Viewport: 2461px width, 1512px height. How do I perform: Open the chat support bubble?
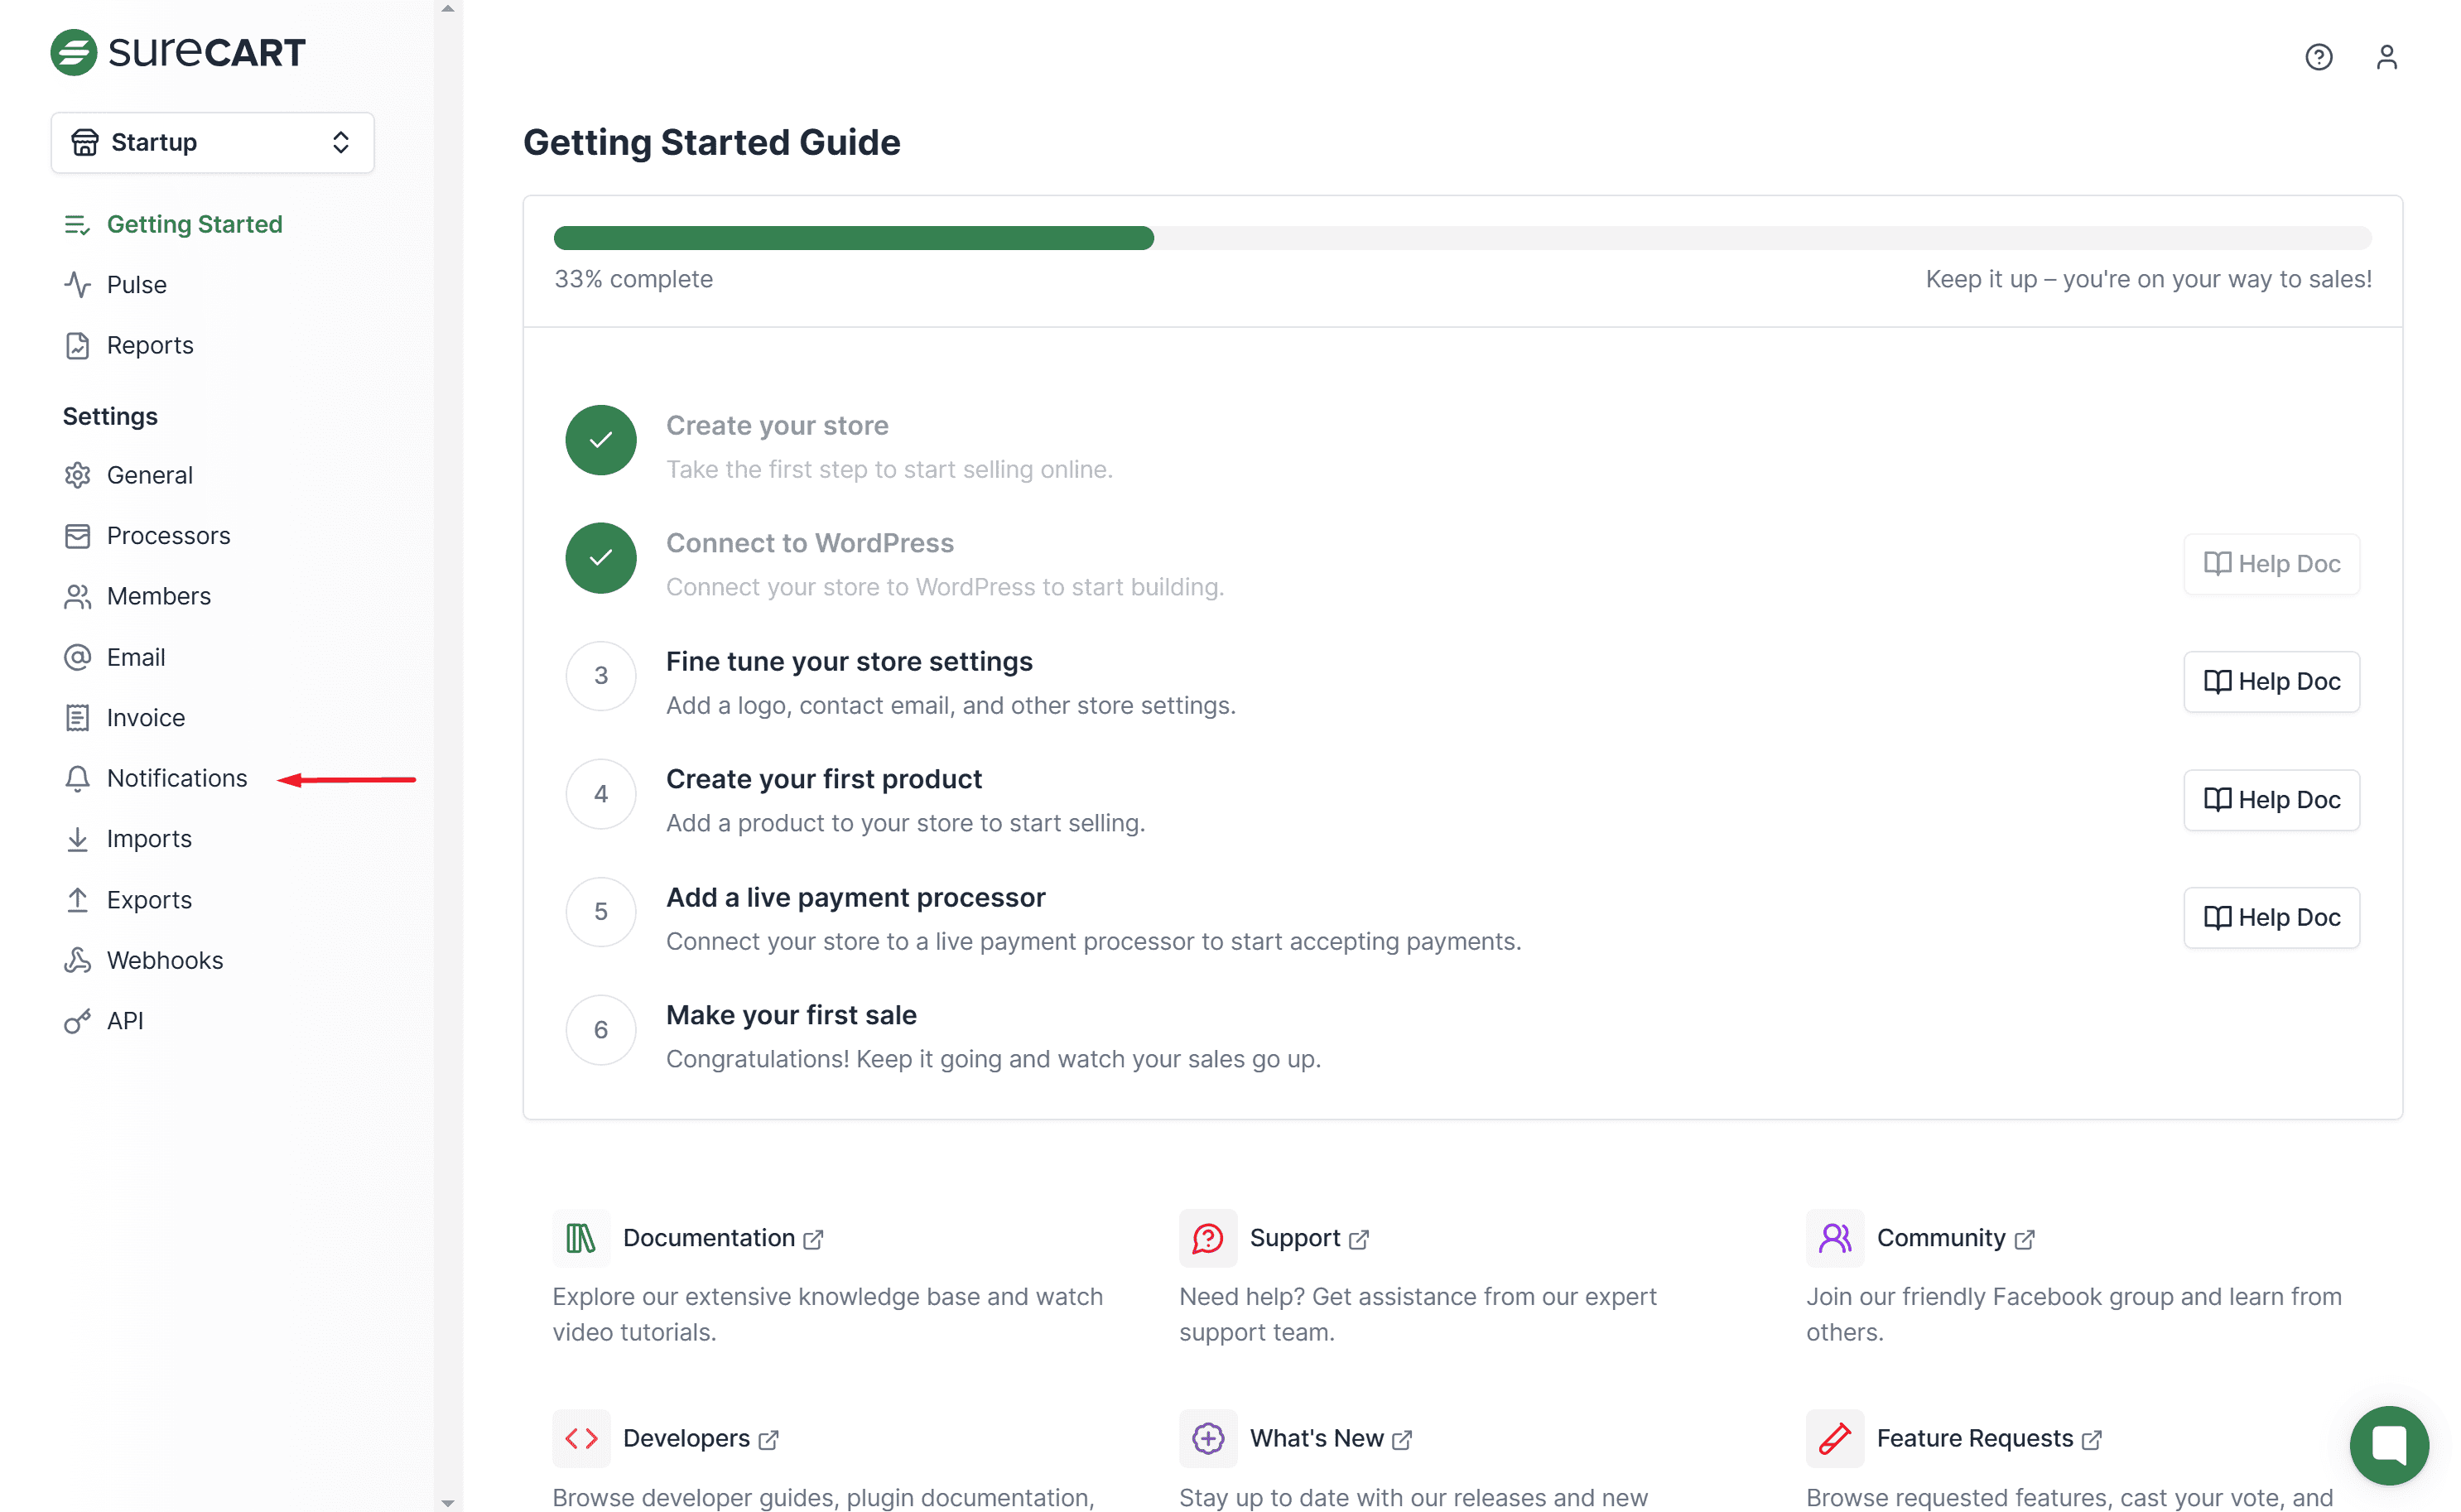pos(2387,1444)
